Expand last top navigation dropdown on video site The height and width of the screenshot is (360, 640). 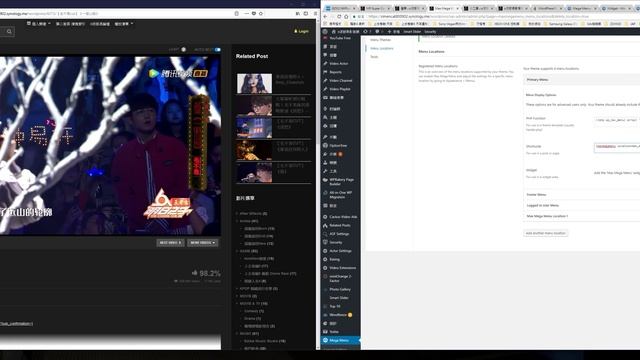click(123, 24)
